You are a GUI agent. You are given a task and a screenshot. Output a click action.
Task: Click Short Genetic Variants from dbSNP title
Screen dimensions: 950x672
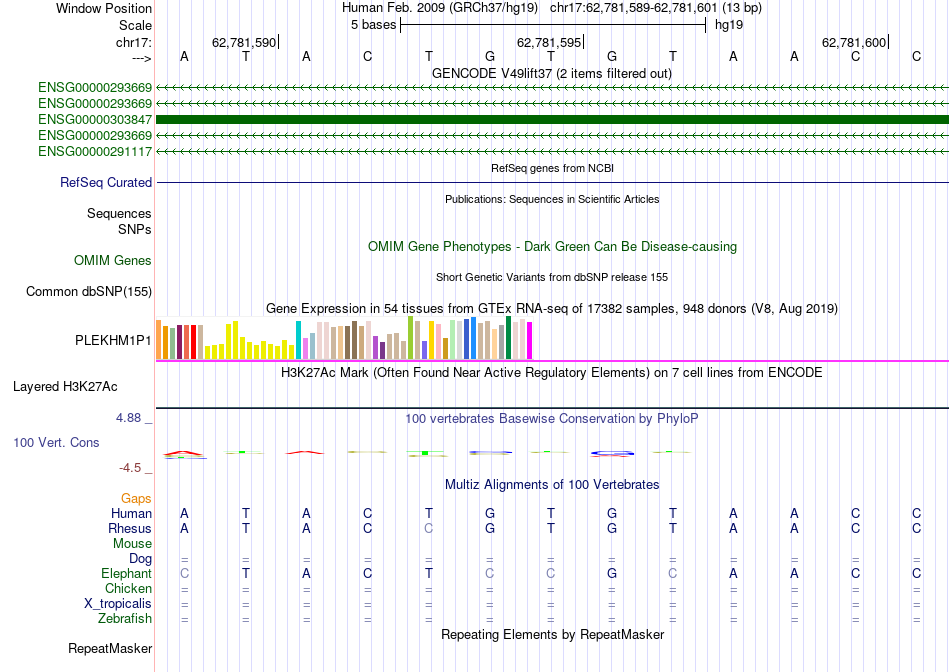coord(552,277)
